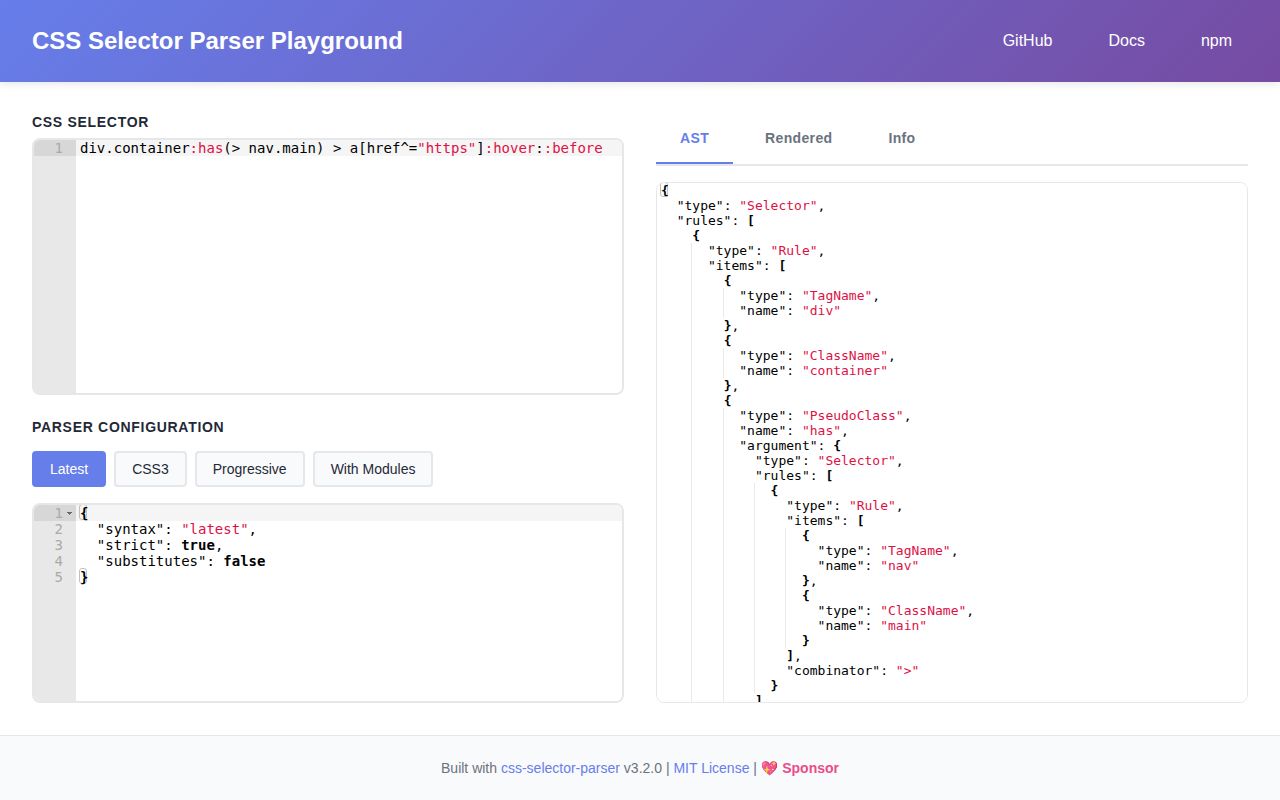This screenshot has width=1280, height=800.
Task: Select the CSS3 configuration preset
Action: click(150, 469)
